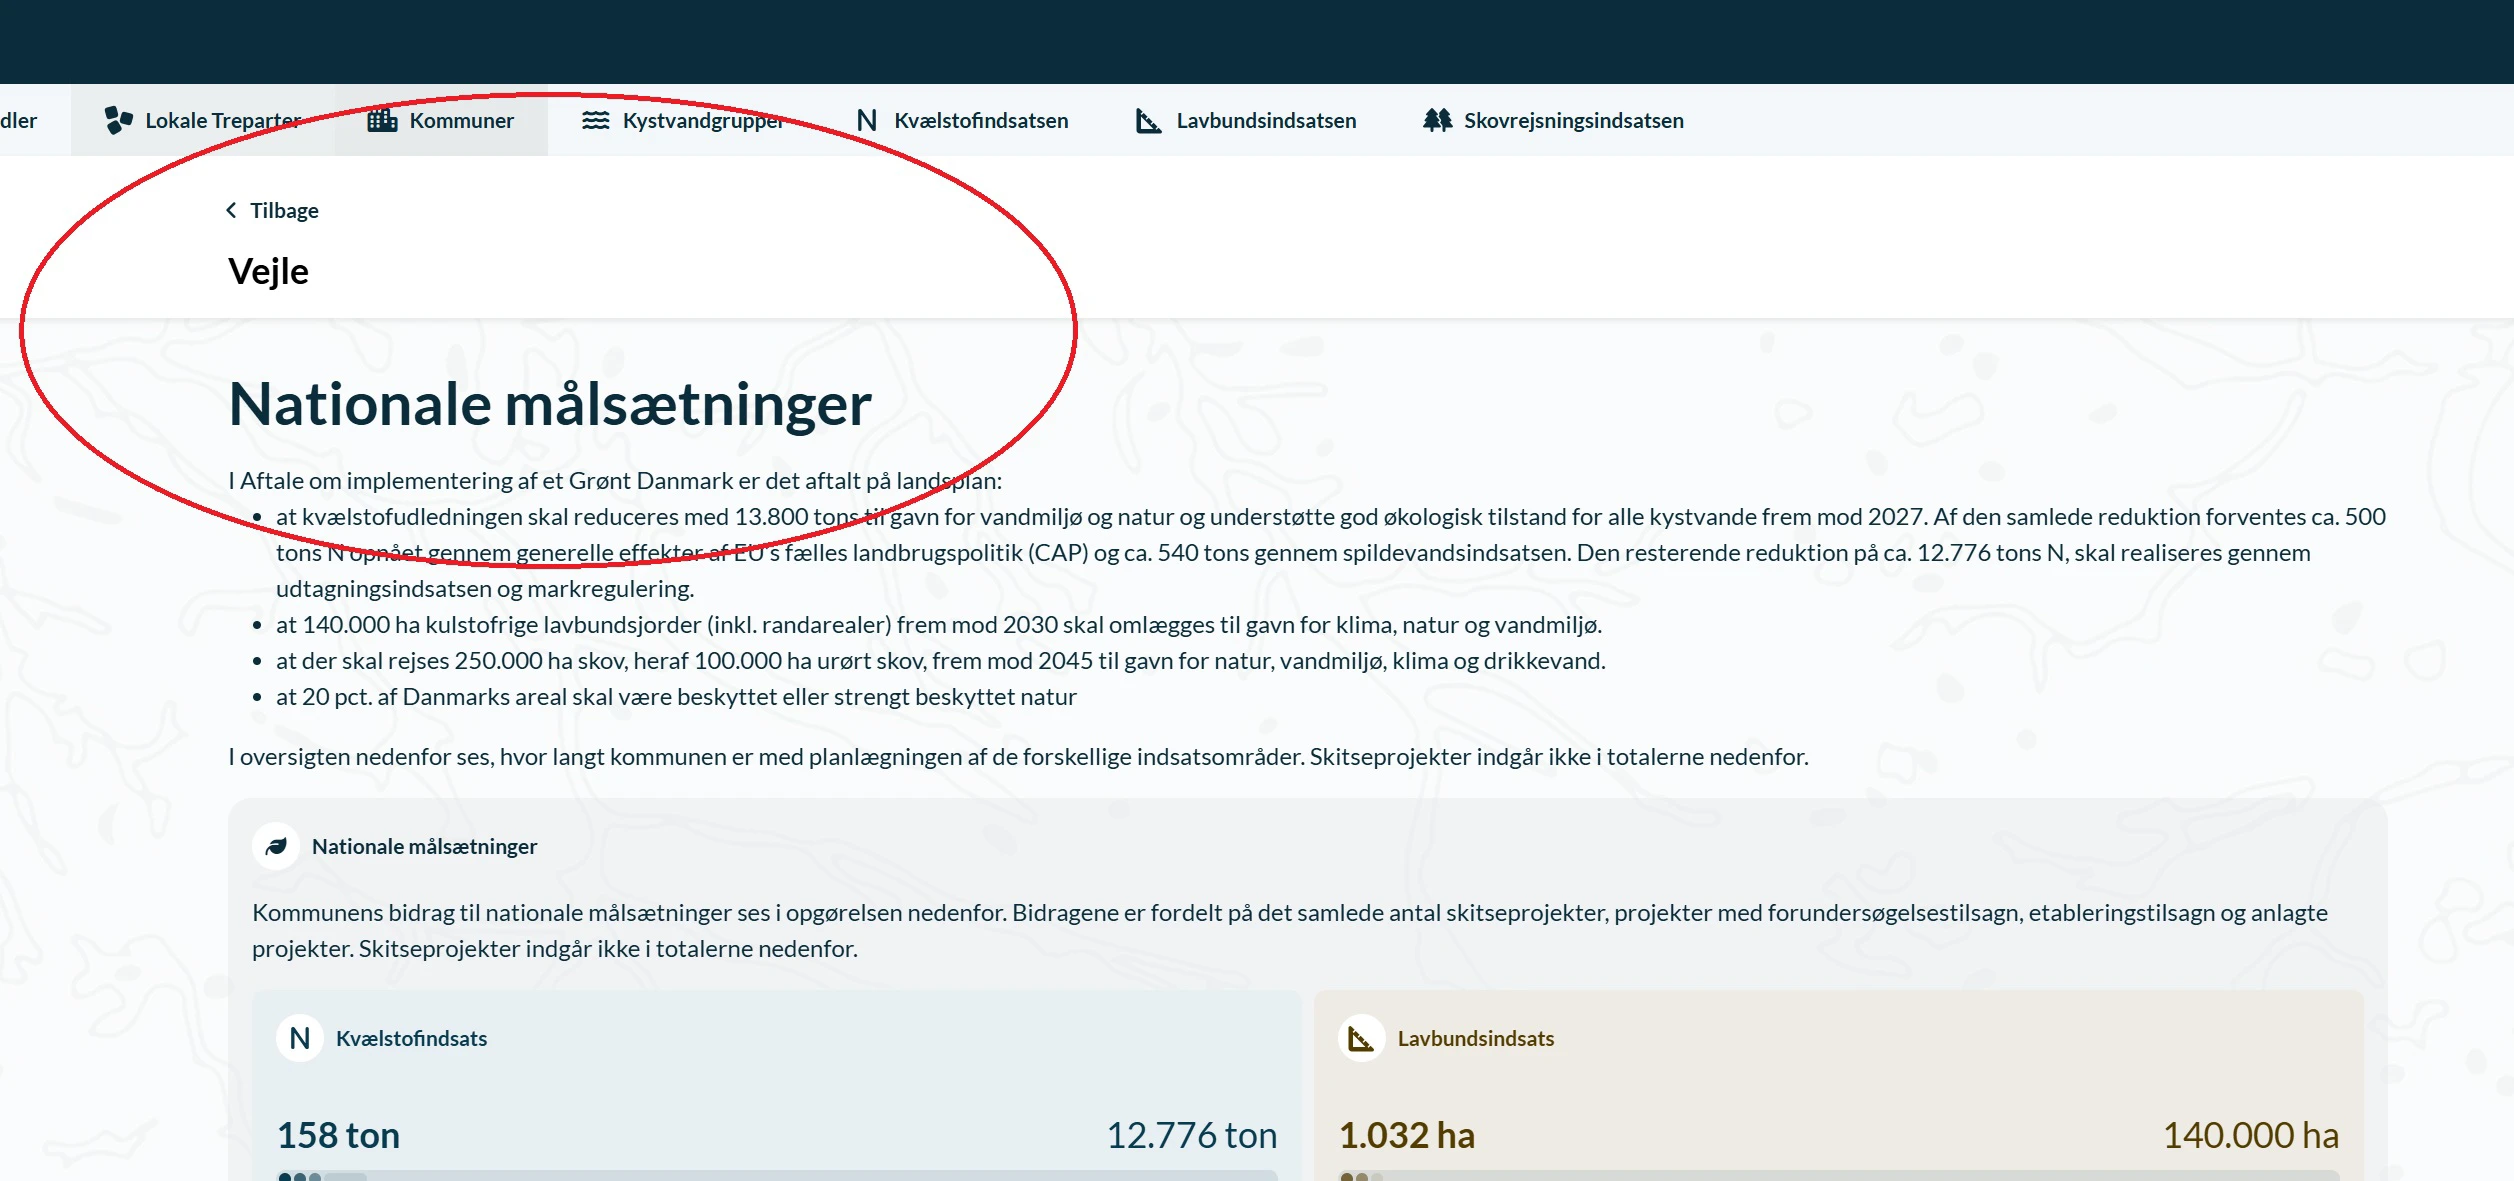Viewport: 2514px width, 1181px height.
Task: Click the Skovrejsningsindsatsen trees icon
Action: pyautogui.click(x=1437, y=120)
